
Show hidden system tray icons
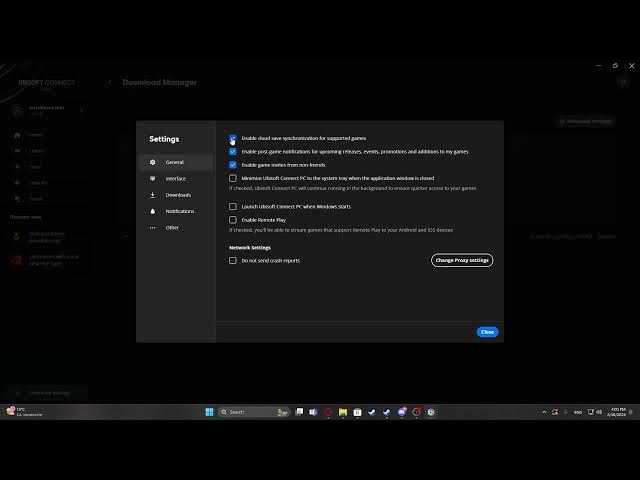point(544,412)
